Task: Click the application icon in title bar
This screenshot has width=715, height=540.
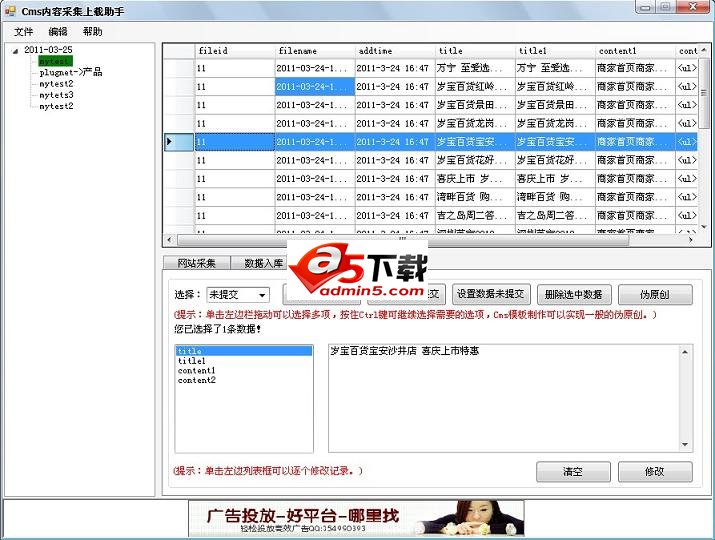Action: (10, 10)
